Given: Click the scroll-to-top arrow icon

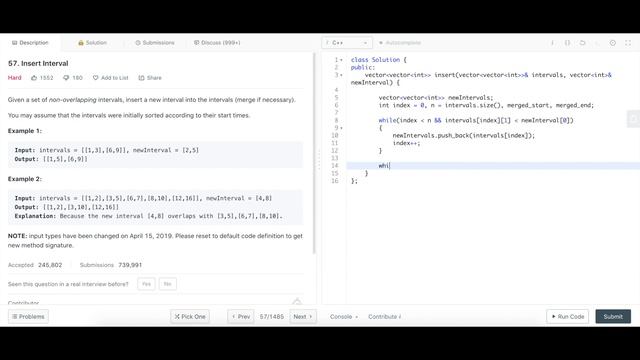Looking at the screenshot, I should point(297,301).
